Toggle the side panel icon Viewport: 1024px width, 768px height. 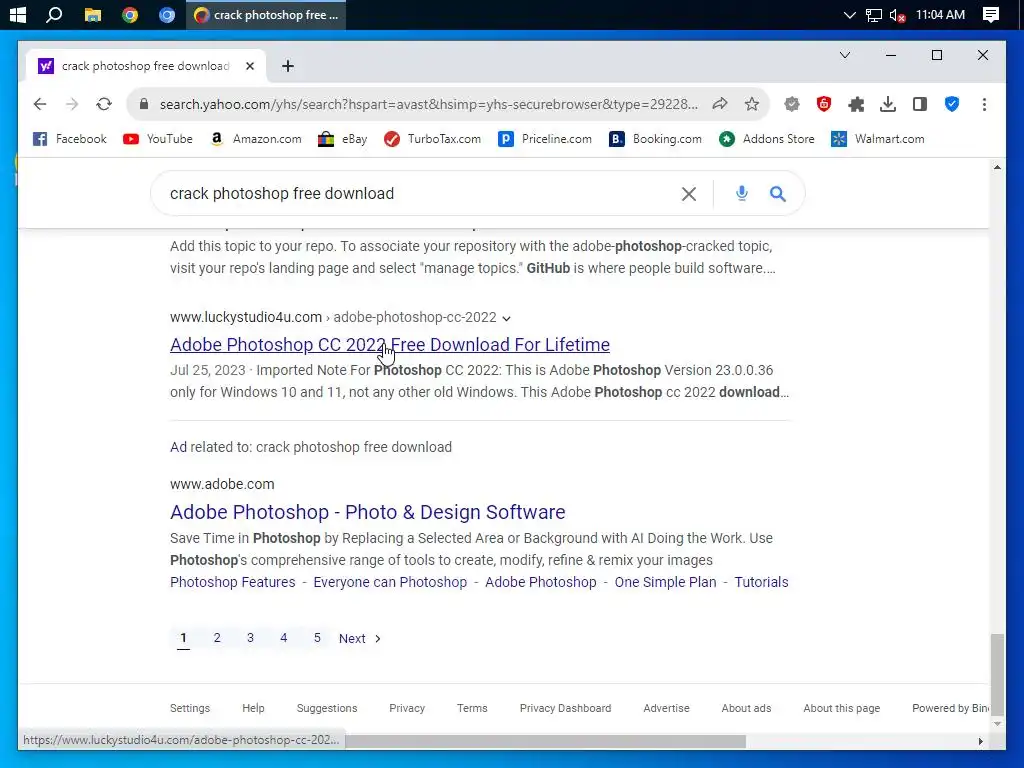920,104
